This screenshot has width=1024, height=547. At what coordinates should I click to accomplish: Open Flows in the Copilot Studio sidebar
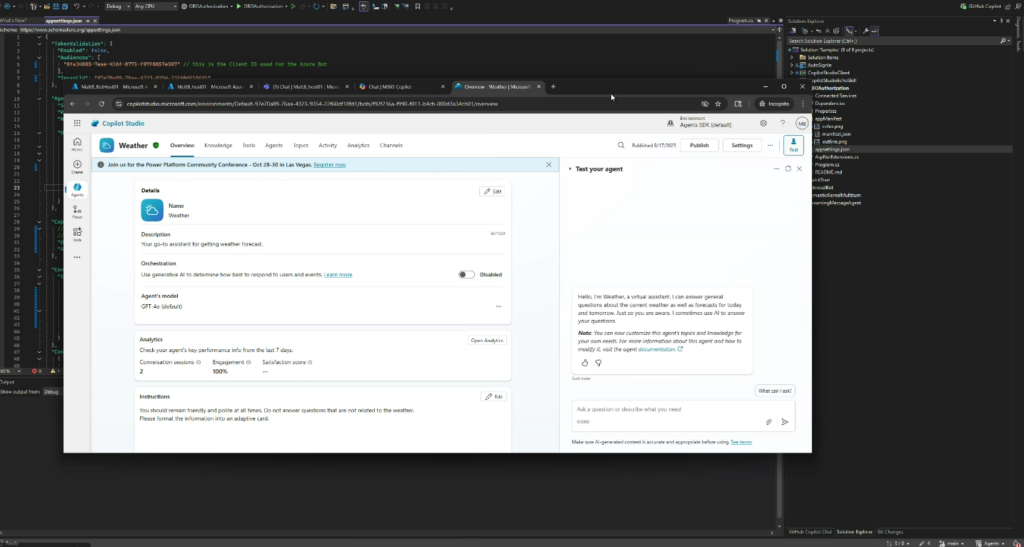click(77, 212)
